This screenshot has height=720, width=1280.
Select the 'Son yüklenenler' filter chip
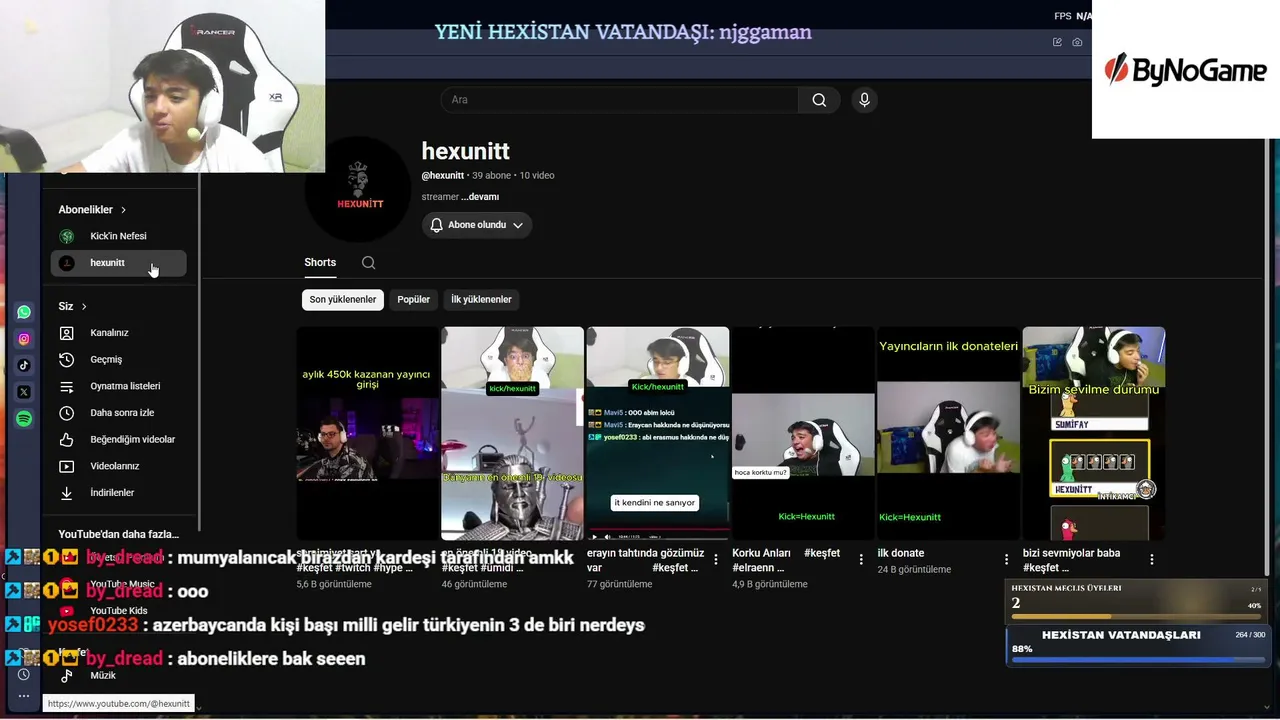click(x=343, y=300)
